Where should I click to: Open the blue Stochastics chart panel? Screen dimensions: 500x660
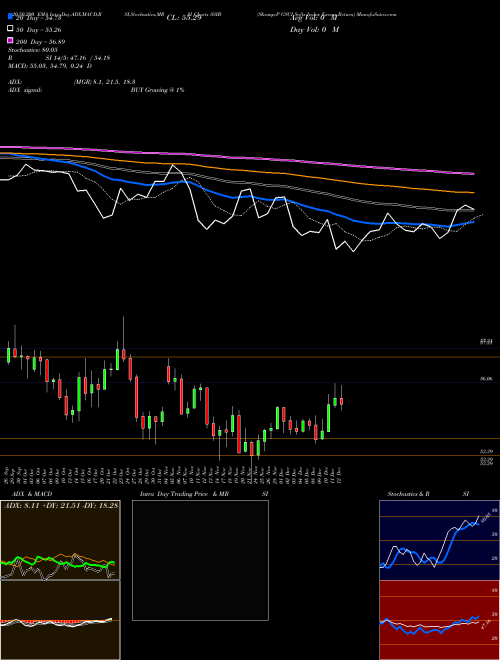[439, 540]
